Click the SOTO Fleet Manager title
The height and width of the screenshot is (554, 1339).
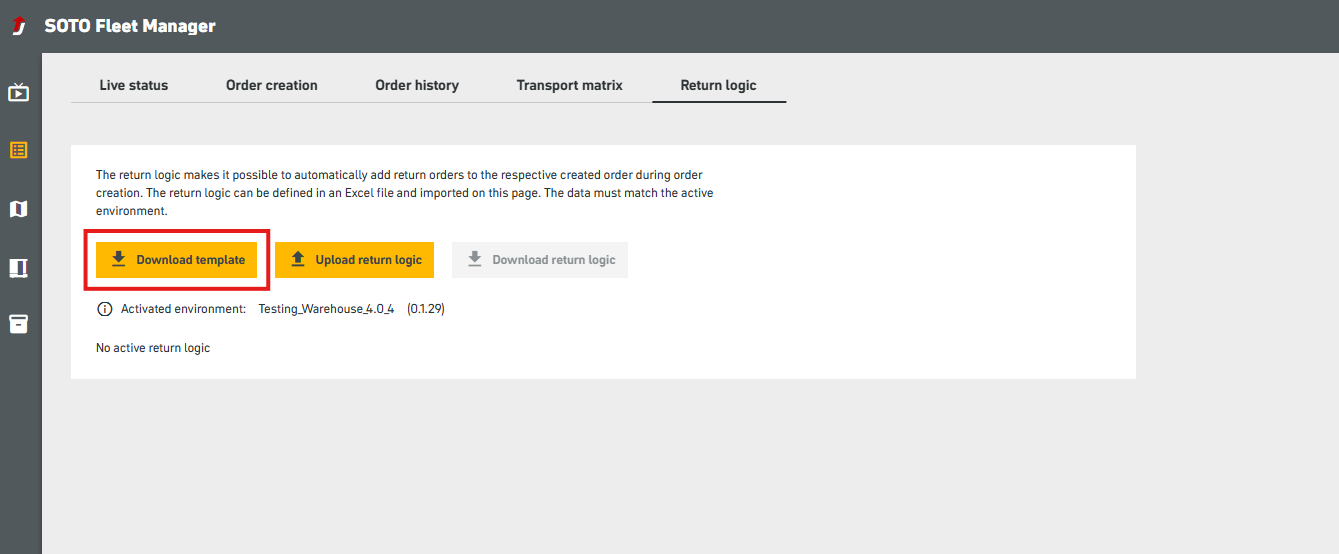[x=130, y=26]
